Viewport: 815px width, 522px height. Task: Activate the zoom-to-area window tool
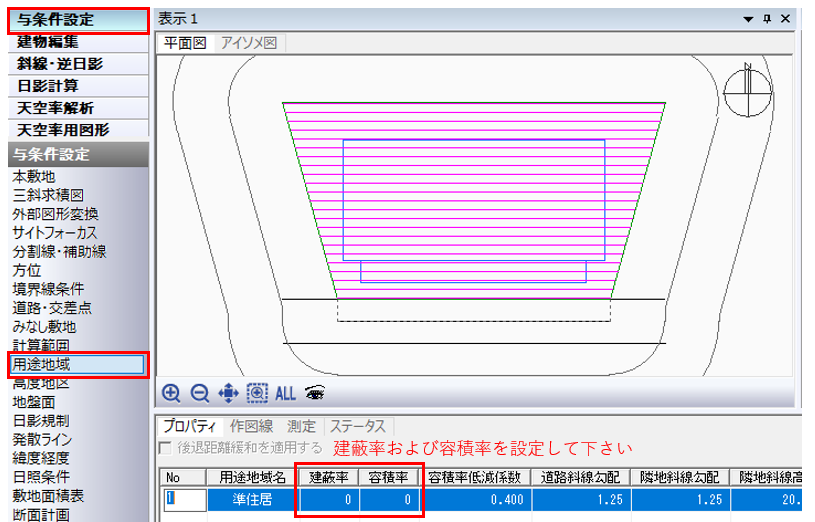tap(257, 393)
